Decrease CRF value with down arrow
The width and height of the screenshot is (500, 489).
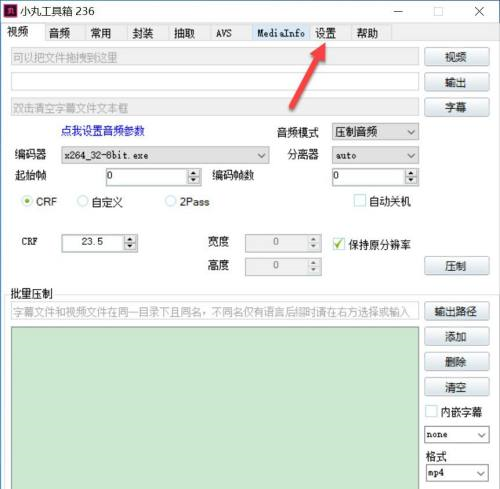(130, 247)
